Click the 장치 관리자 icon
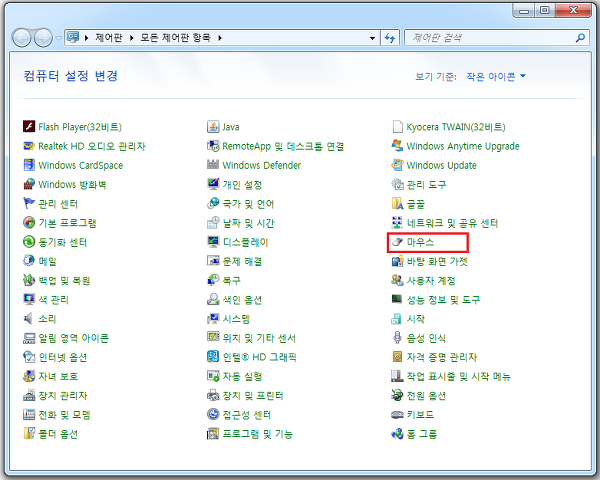 (29, 395)
